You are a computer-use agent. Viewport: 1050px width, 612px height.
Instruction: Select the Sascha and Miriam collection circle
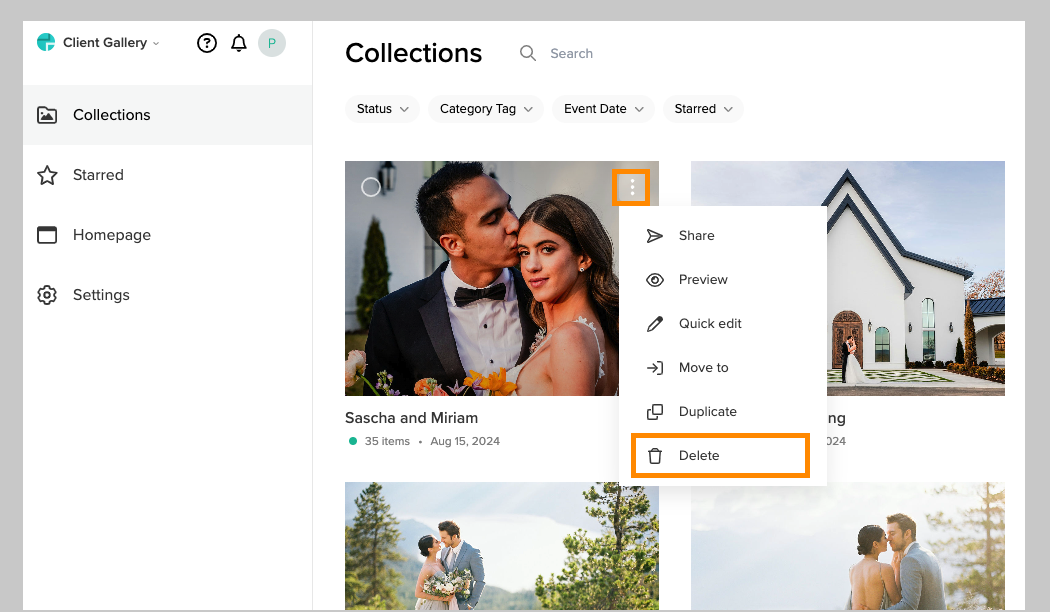tap(370, 187)
